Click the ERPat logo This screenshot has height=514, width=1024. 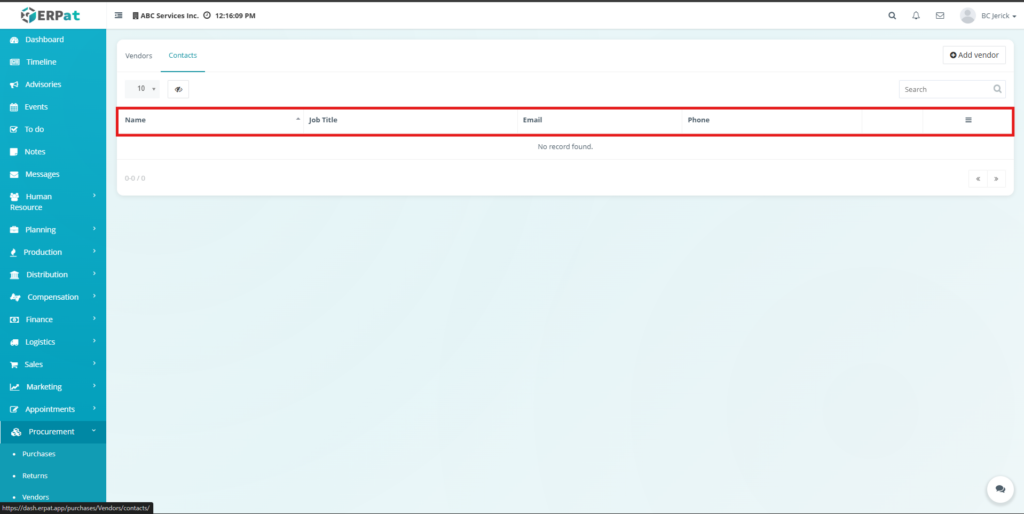click(50, 15)
